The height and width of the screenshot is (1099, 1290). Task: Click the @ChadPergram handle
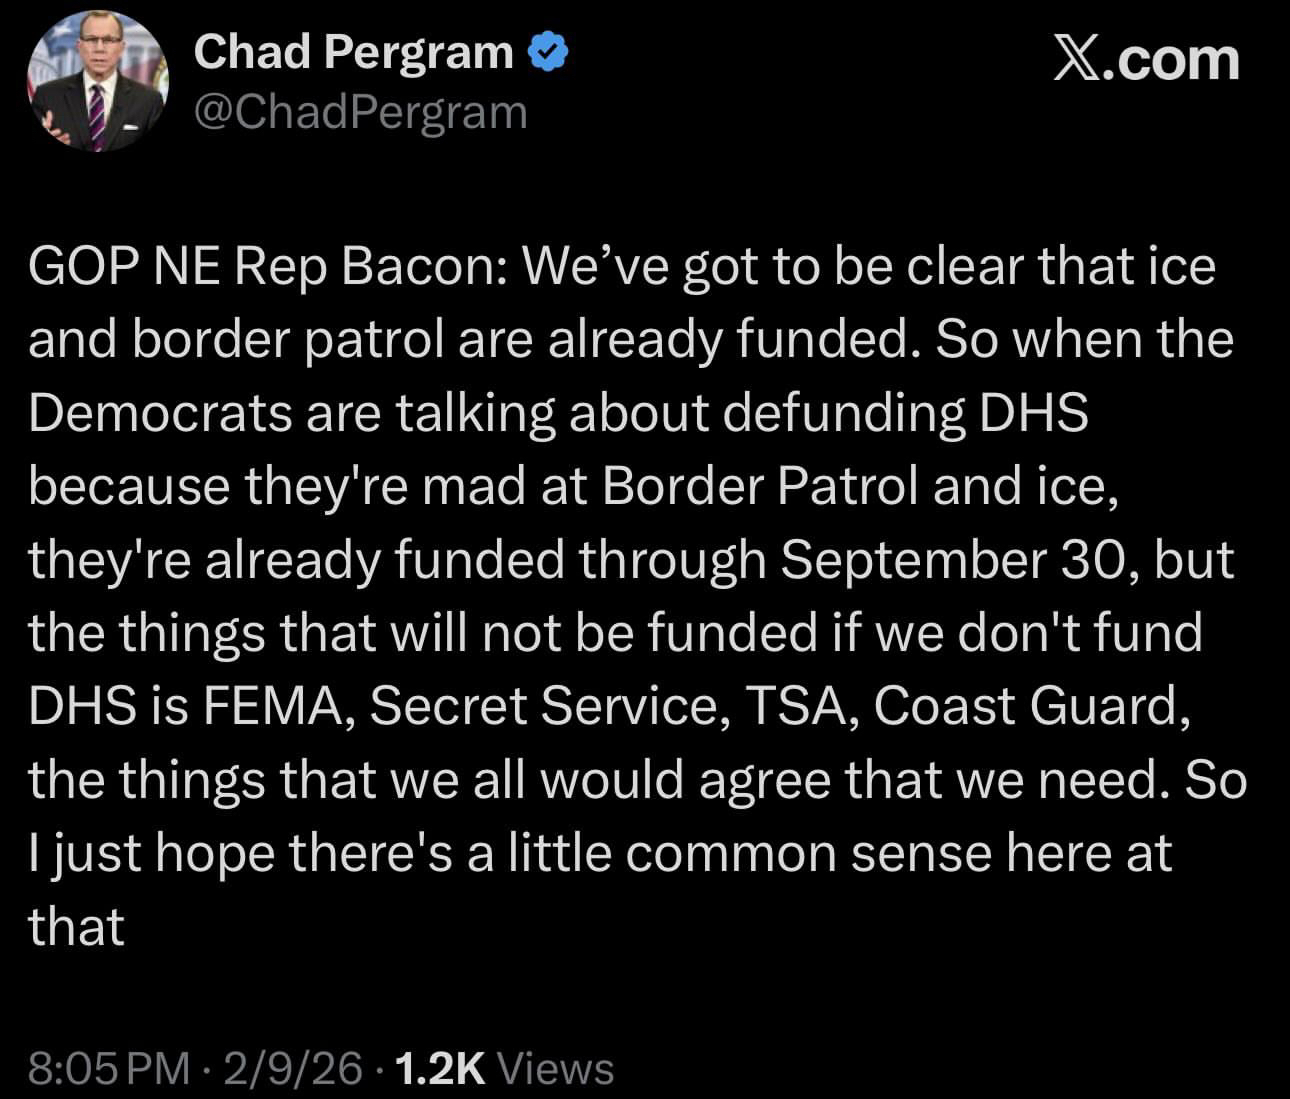359,112
